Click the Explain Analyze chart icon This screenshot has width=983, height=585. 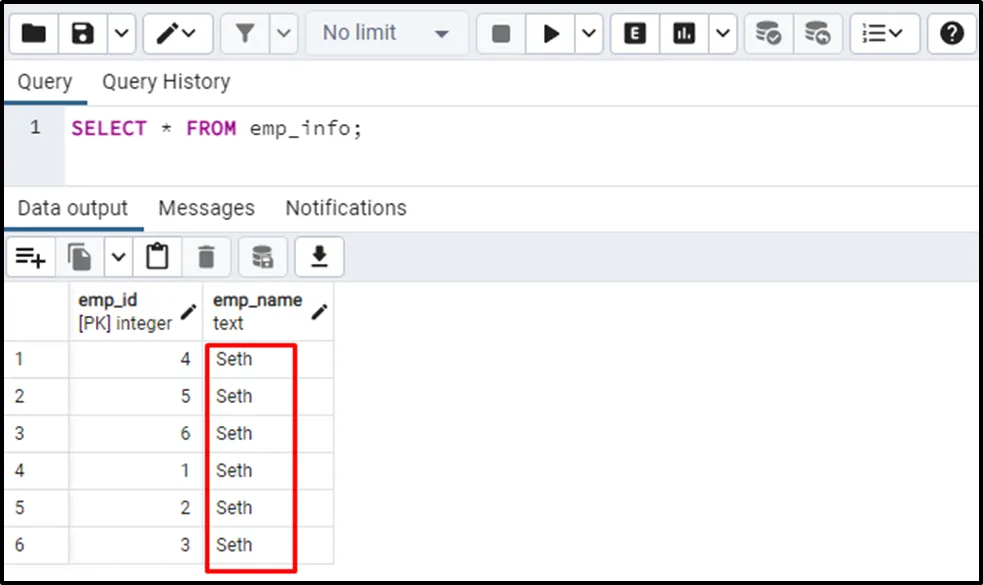684,34
